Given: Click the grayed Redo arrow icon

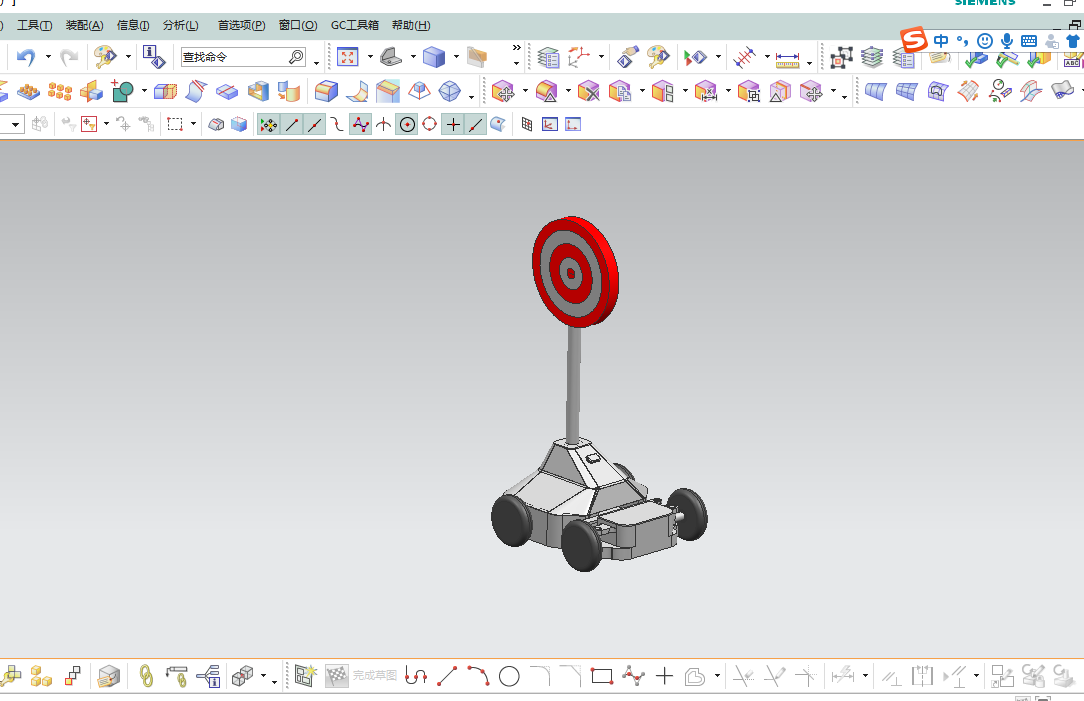Looking at the screenshot, I should [68, 57].
